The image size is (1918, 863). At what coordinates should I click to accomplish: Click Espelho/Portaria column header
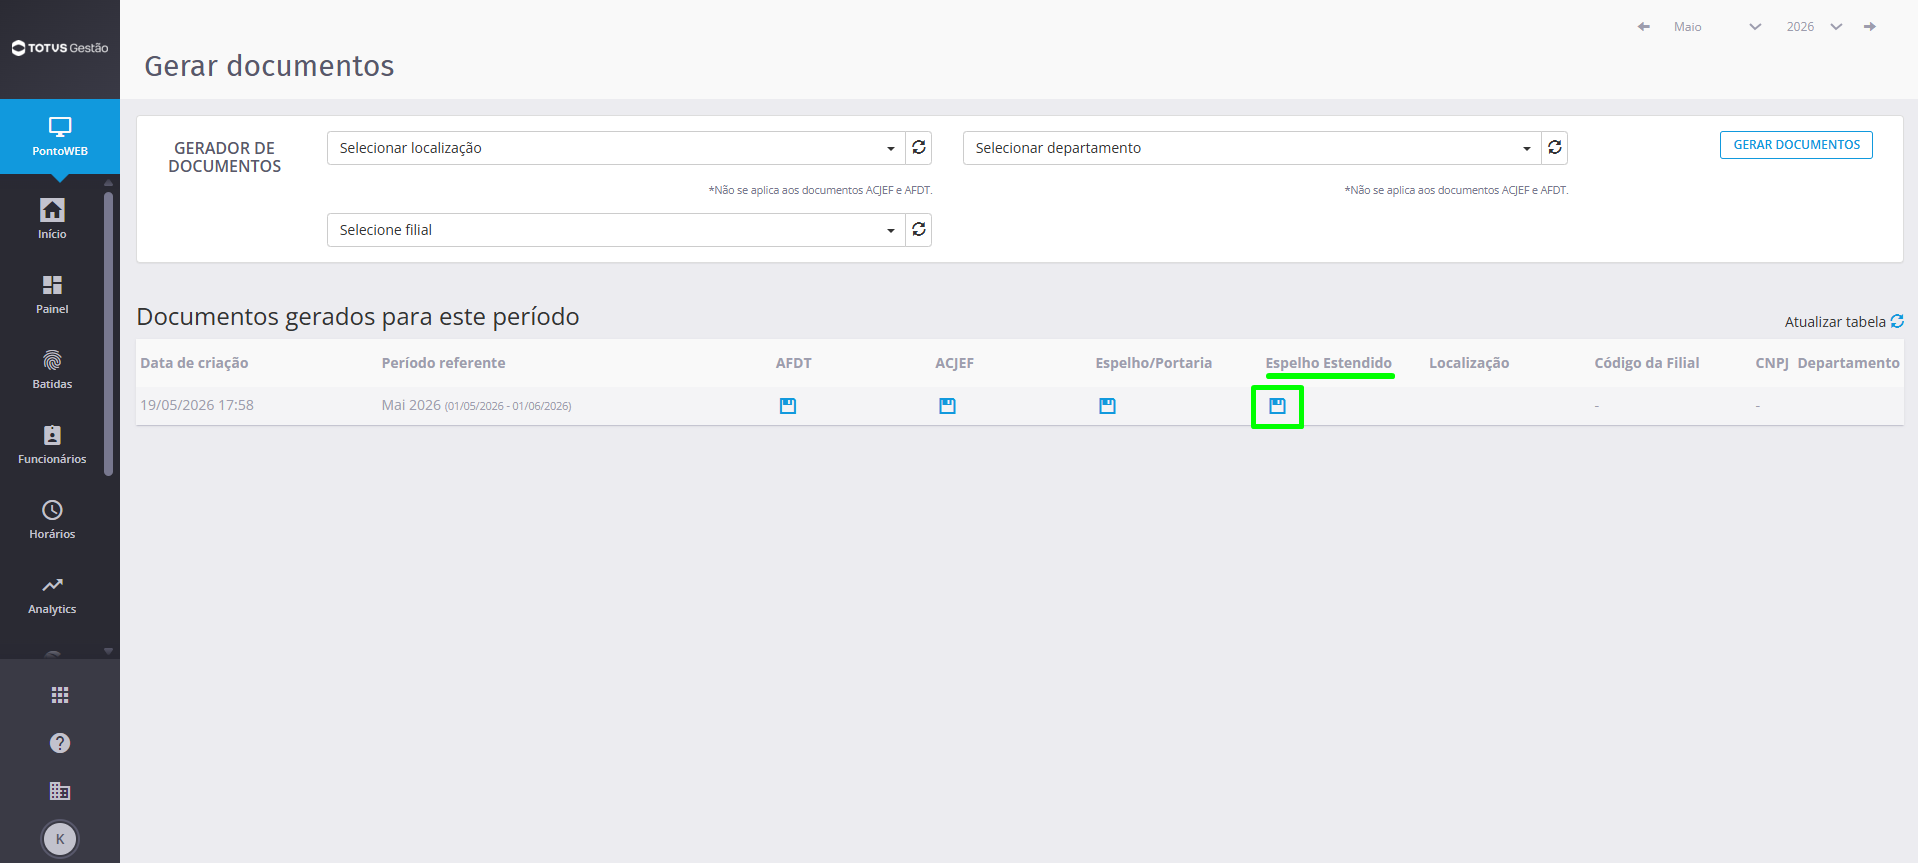coord(1153,363)
